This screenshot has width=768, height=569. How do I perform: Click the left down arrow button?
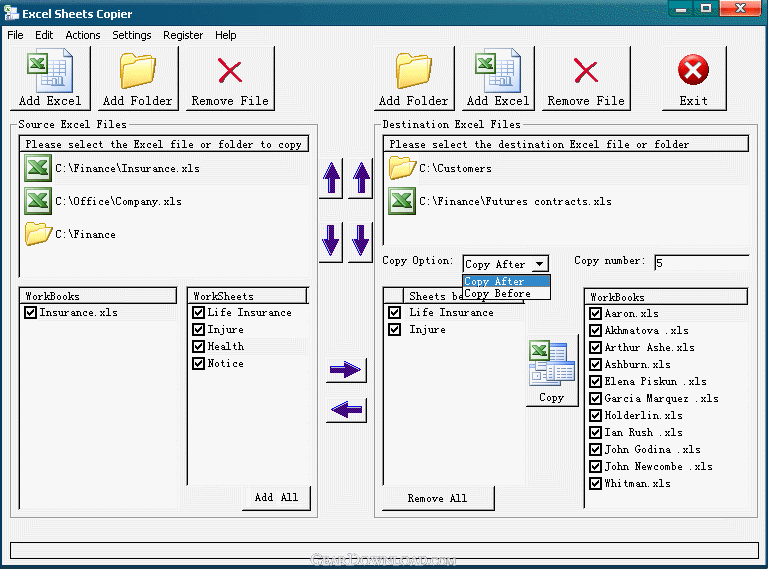pos(331,241)
